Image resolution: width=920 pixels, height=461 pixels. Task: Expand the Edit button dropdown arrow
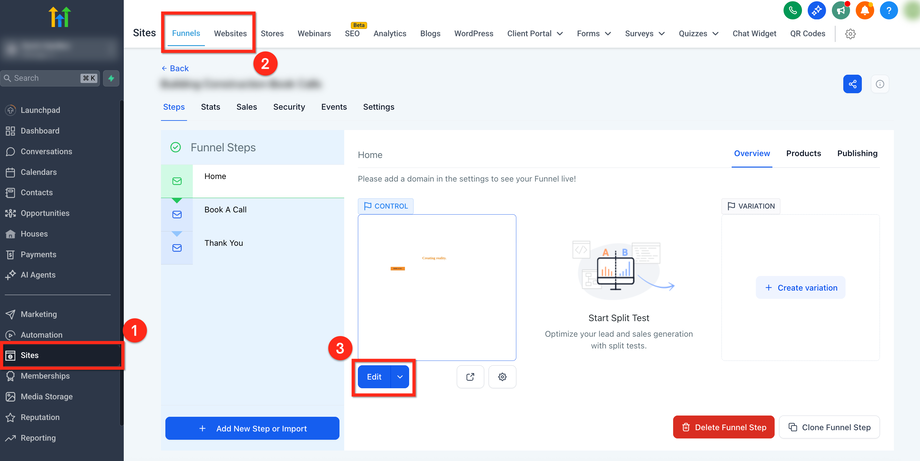click(x=400, y=377)
